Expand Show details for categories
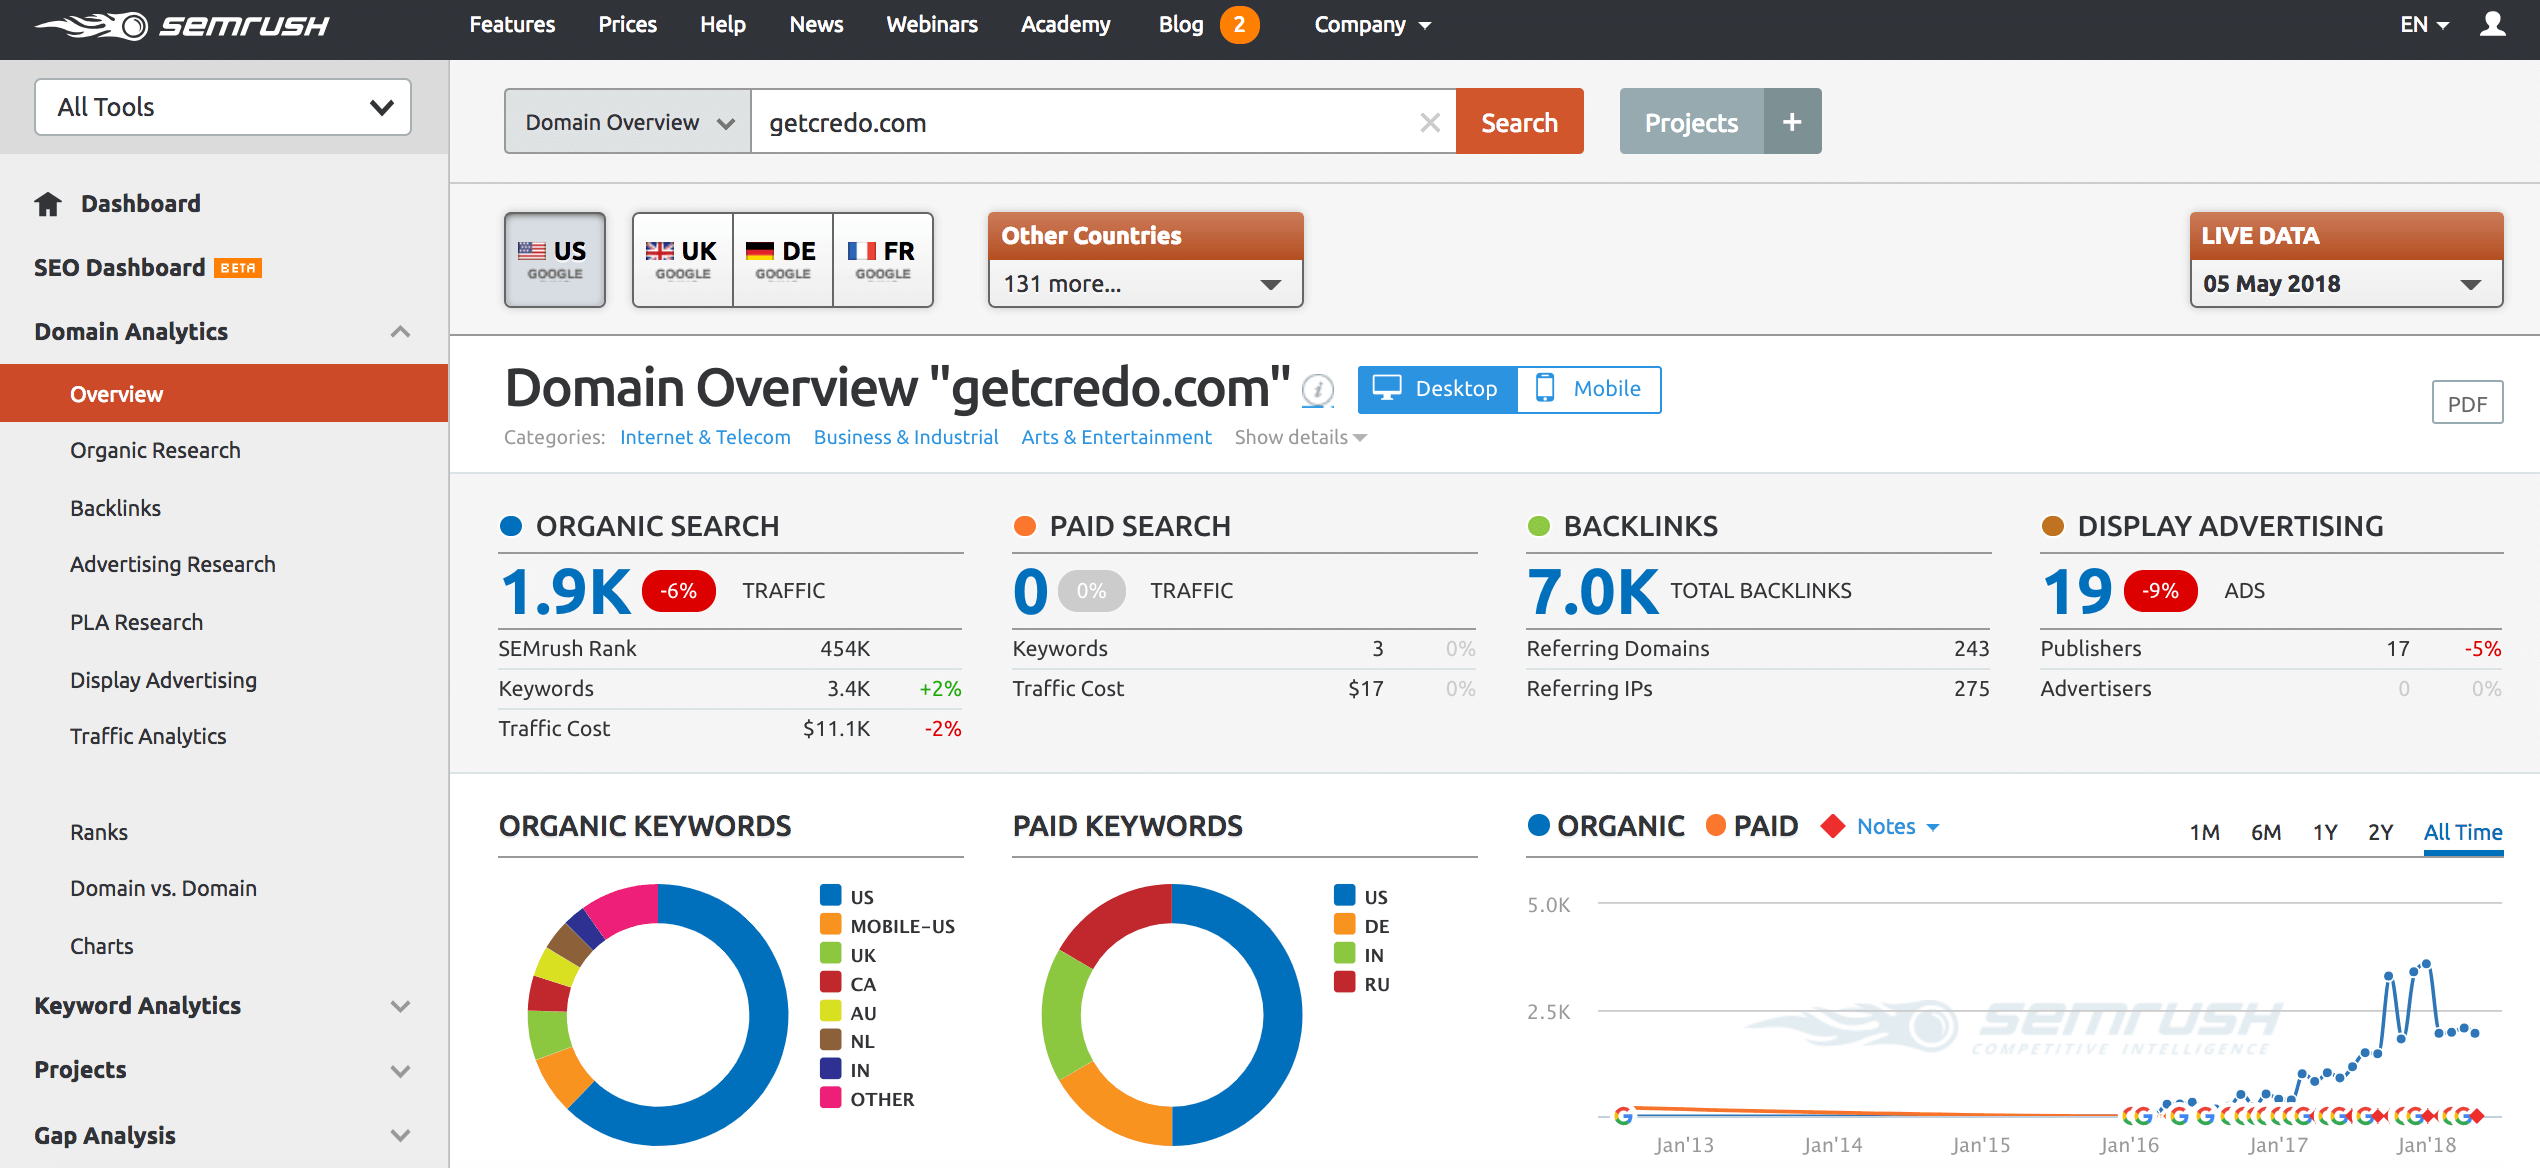Screen dimensions: 2540x1168 [1300, 438]
